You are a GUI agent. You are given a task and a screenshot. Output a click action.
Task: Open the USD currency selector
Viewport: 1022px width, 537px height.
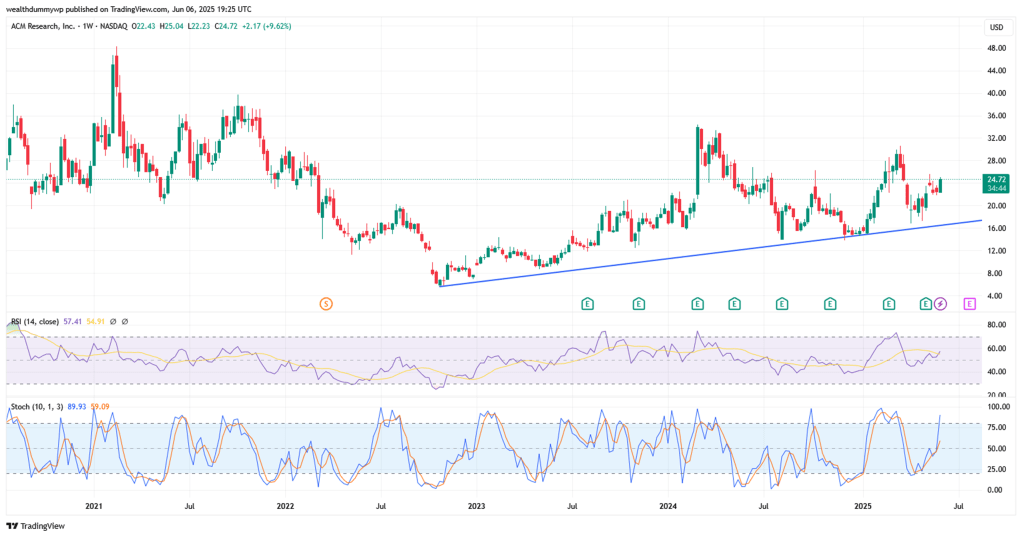click(997, 27)
